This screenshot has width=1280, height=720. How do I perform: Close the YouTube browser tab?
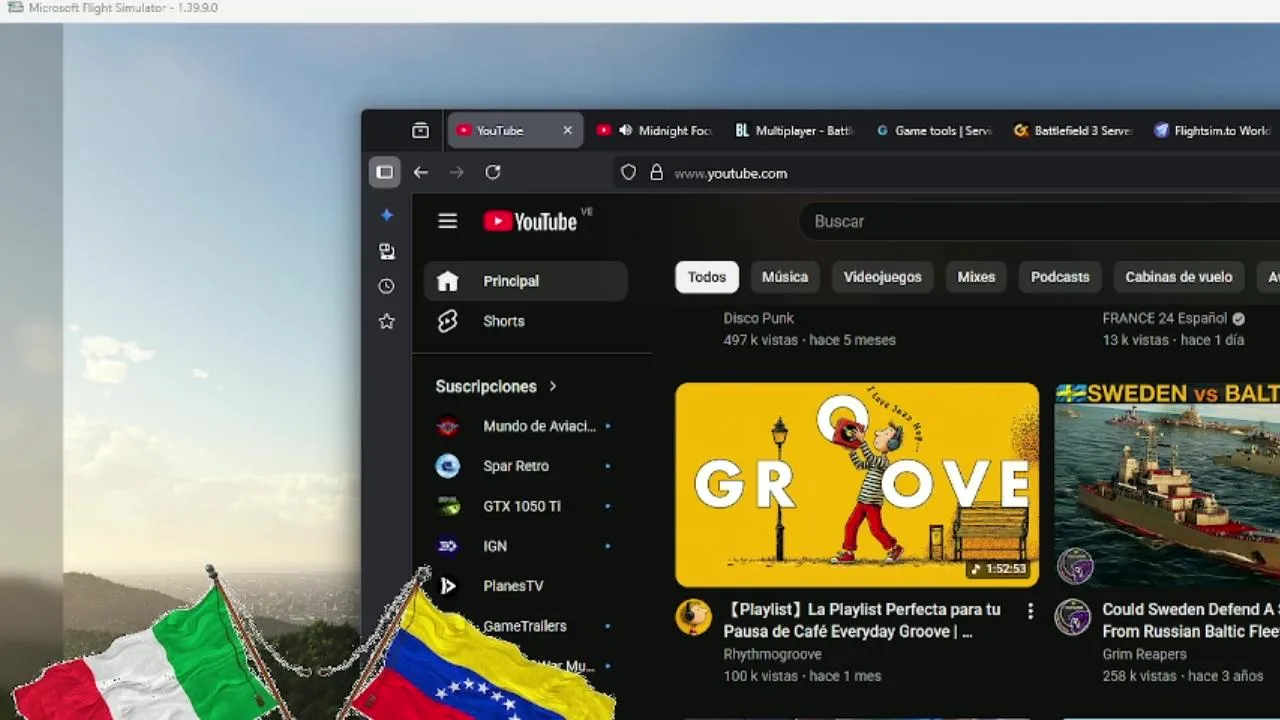coord(567,130)
